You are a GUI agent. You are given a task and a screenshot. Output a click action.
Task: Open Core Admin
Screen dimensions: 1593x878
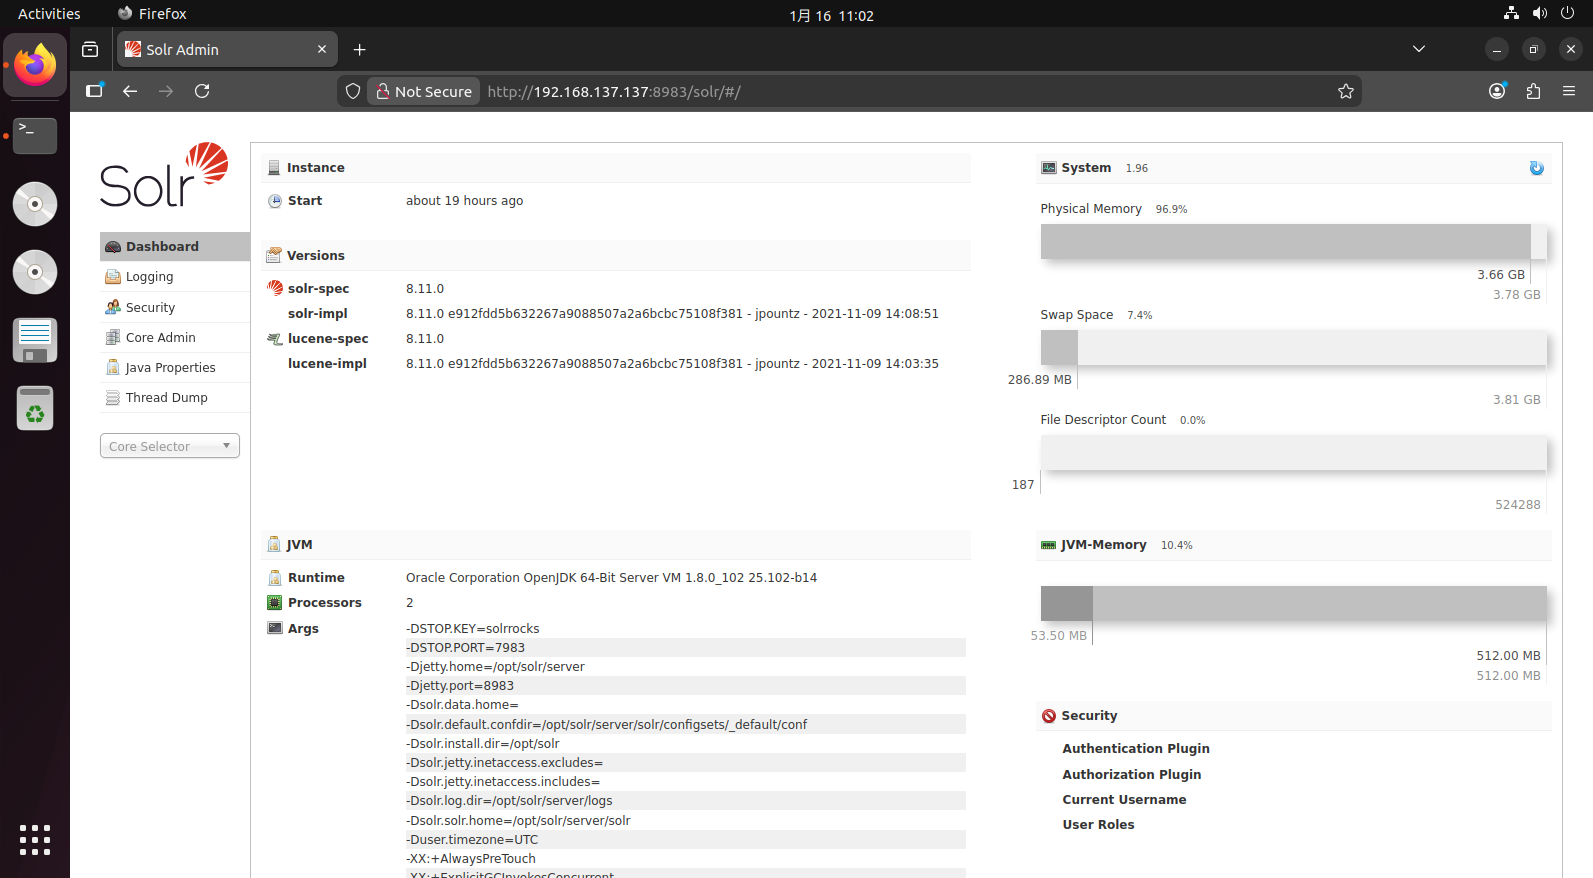click(x=175, y=337)
